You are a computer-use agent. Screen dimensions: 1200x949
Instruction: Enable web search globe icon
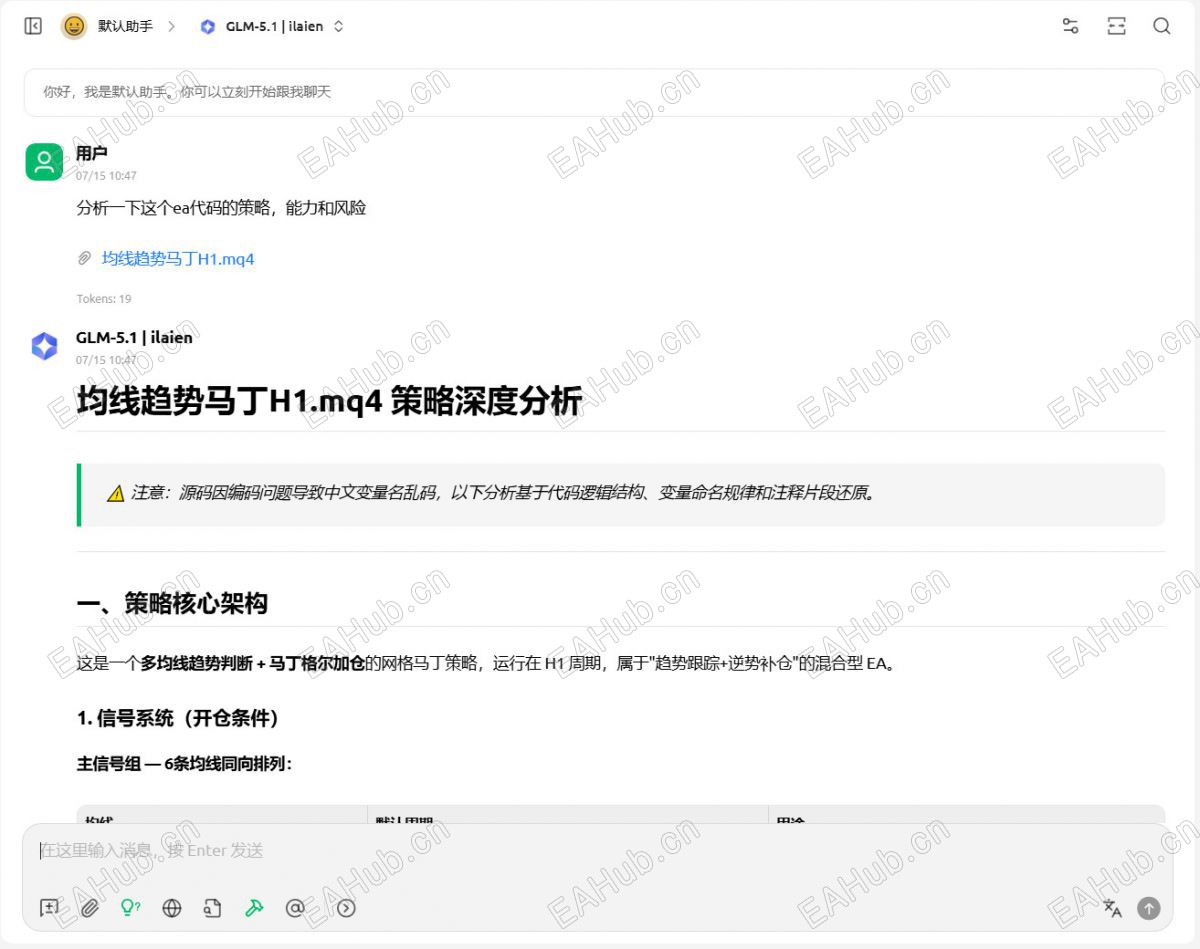click(x=172, y=908)
